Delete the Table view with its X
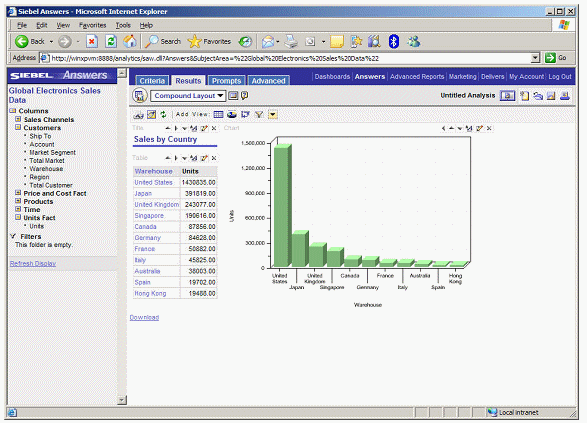The image size is (587, 423). tap(214, 158)
